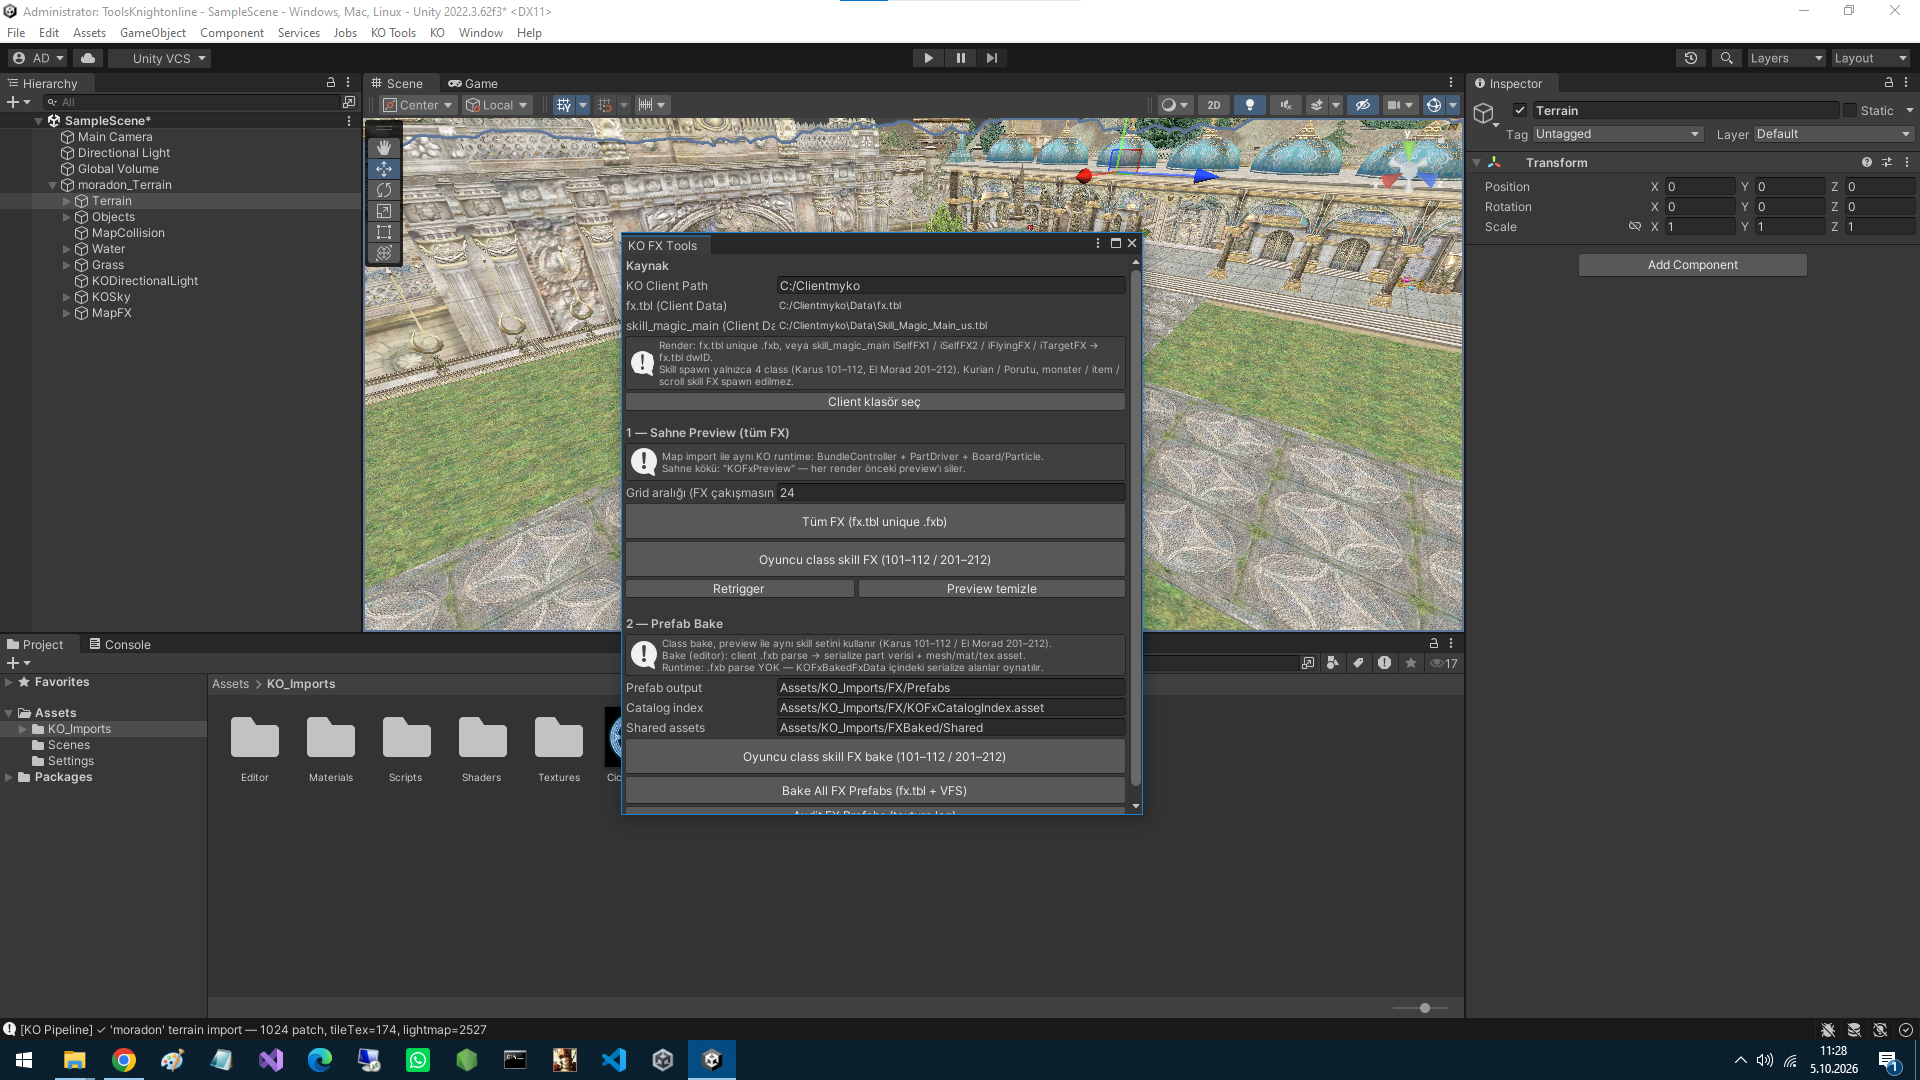The width and height of the screenshot is (1920, 1080).
Task: Select the Rotate tool in Scene
Action: click(x=384, y=190)
